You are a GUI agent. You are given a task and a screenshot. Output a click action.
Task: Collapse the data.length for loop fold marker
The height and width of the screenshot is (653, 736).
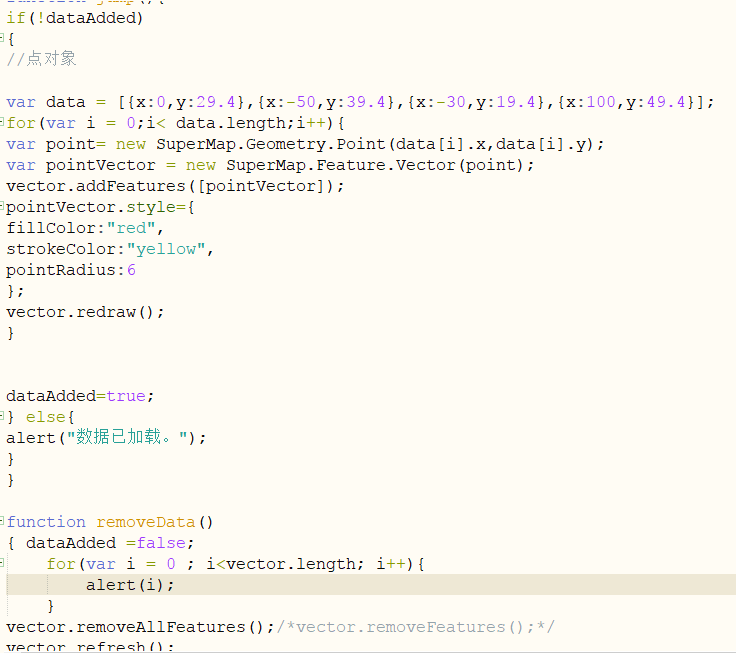[x=3, y=122]
